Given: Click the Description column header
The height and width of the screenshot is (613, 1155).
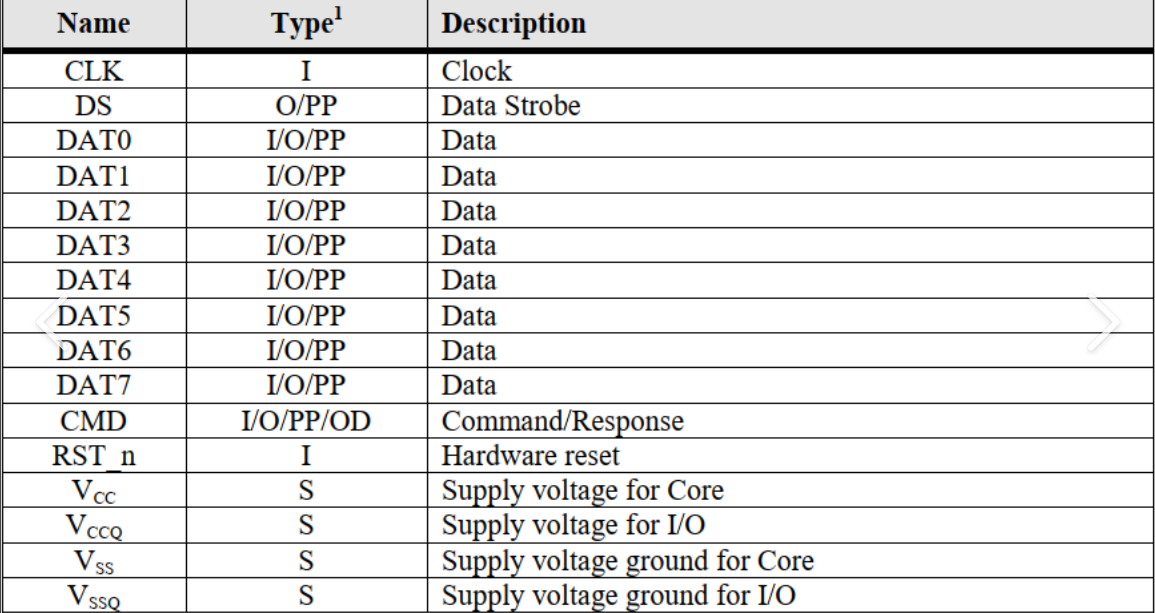Looking at the screenshot, I should pyautogui.click(x=513, y=24).
